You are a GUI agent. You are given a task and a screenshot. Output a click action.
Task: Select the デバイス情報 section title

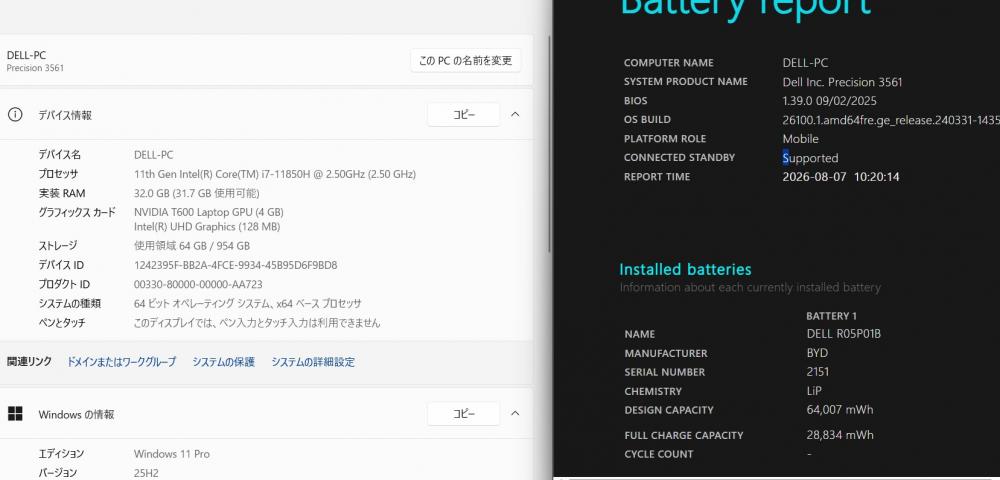click(x=65, y=115)
